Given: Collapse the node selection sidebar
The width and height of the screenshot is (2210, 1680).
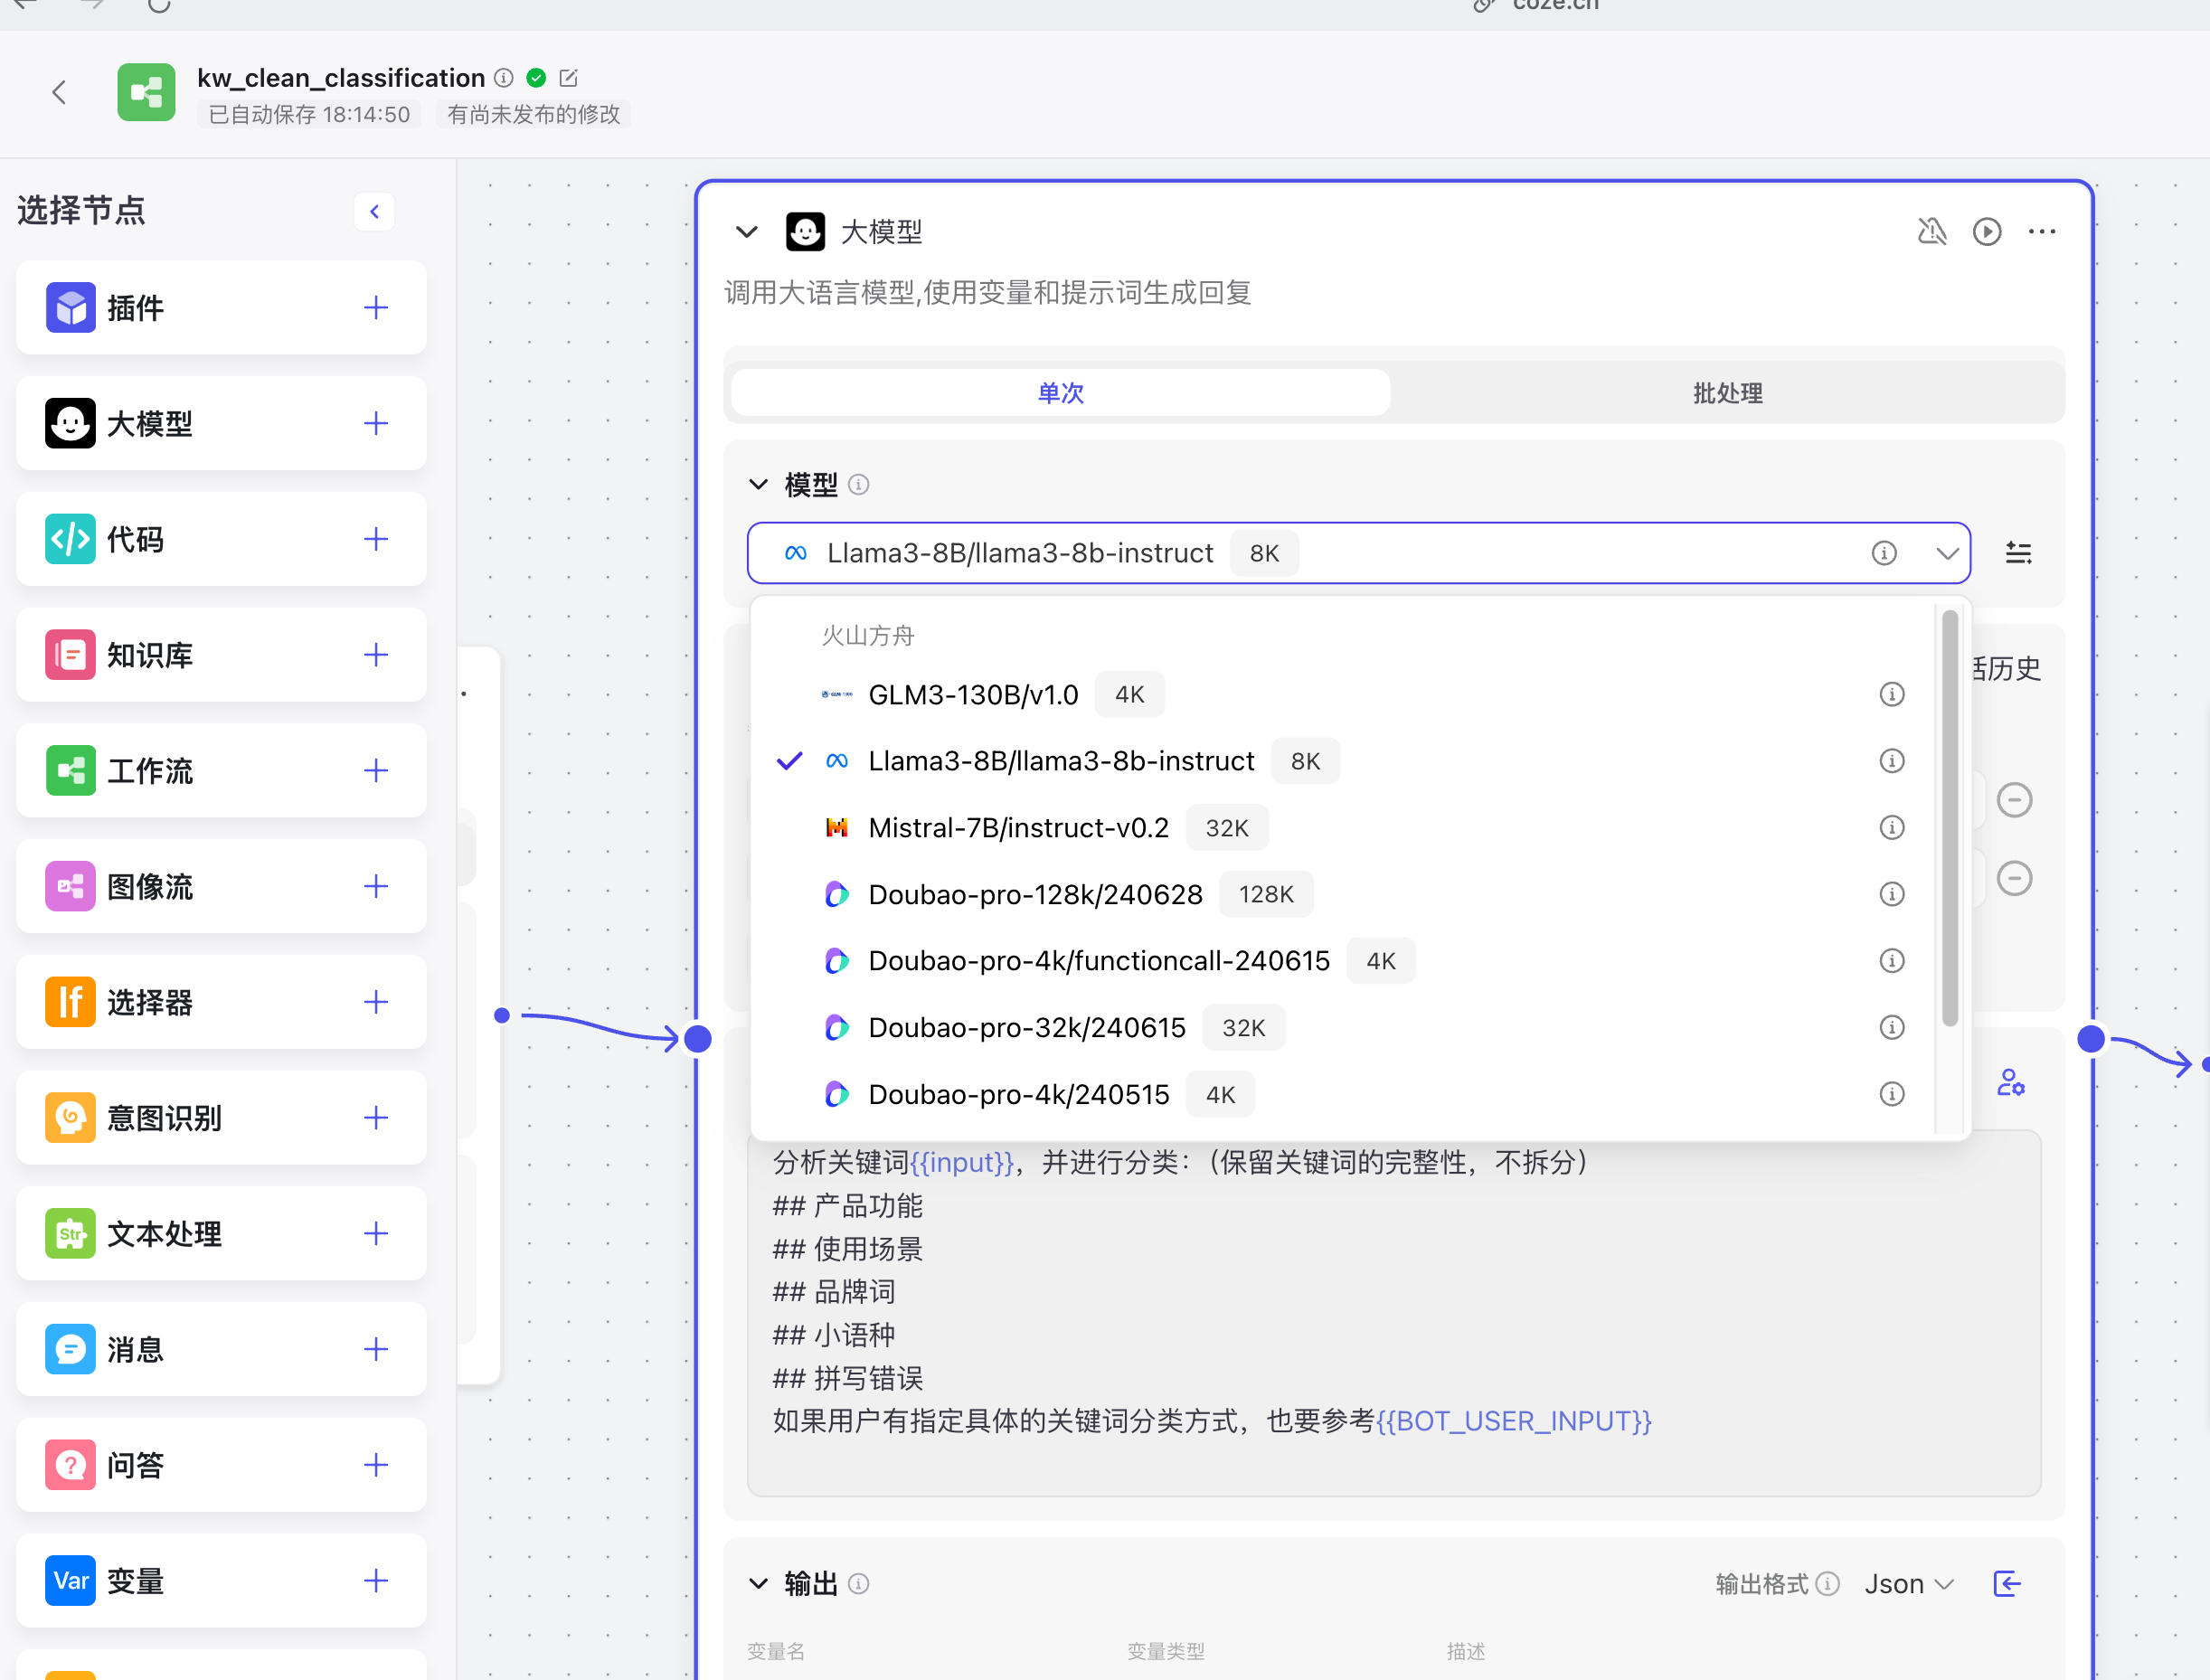Looking at the screenshot, I should pyautogui.click(x=375, y=212).
